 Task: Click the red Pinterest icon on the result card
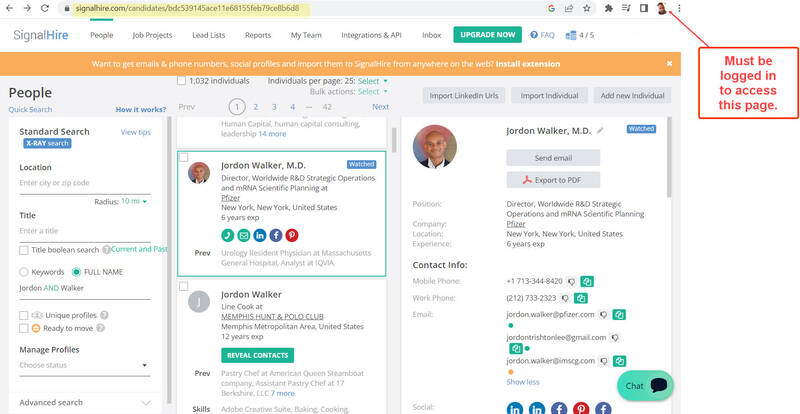coord(292,235)
